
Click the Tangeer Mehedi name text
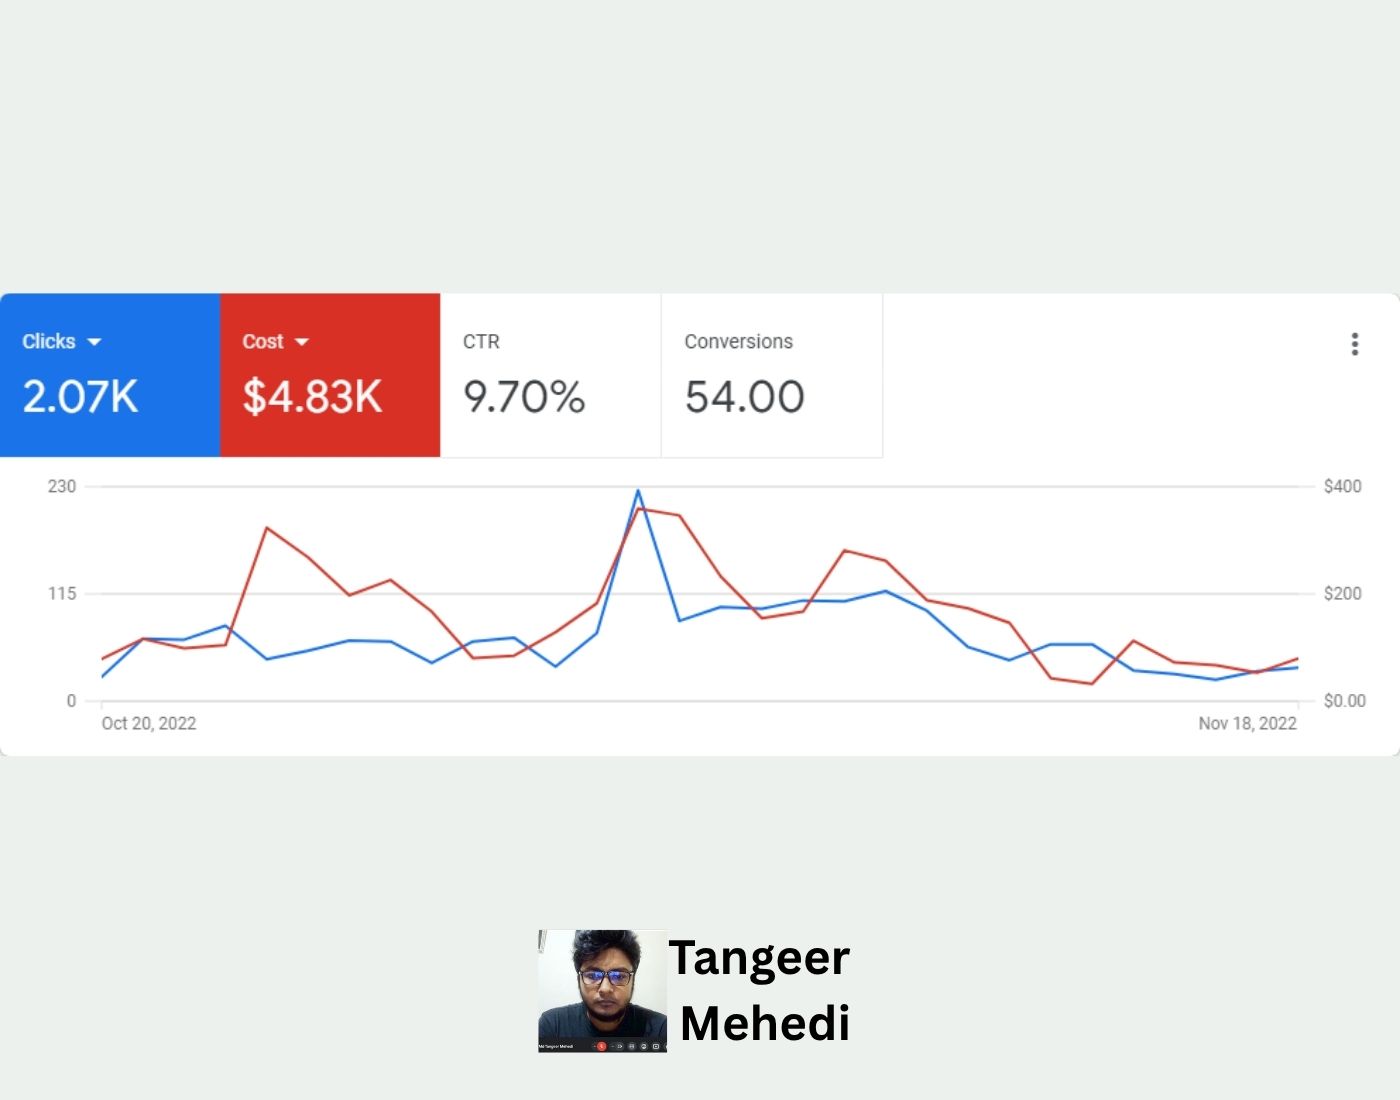(762, 990)
